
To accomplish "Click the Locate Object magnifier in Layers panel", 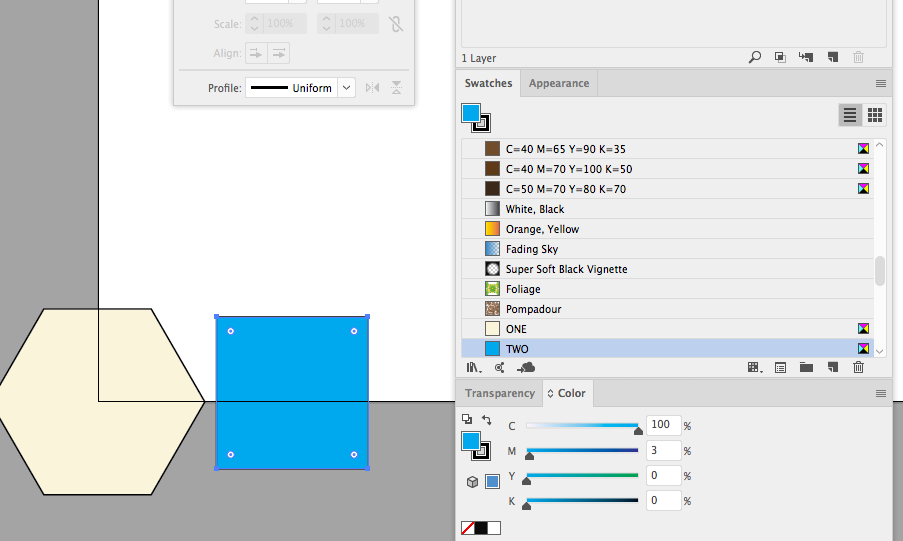I will tap(754, 57).
